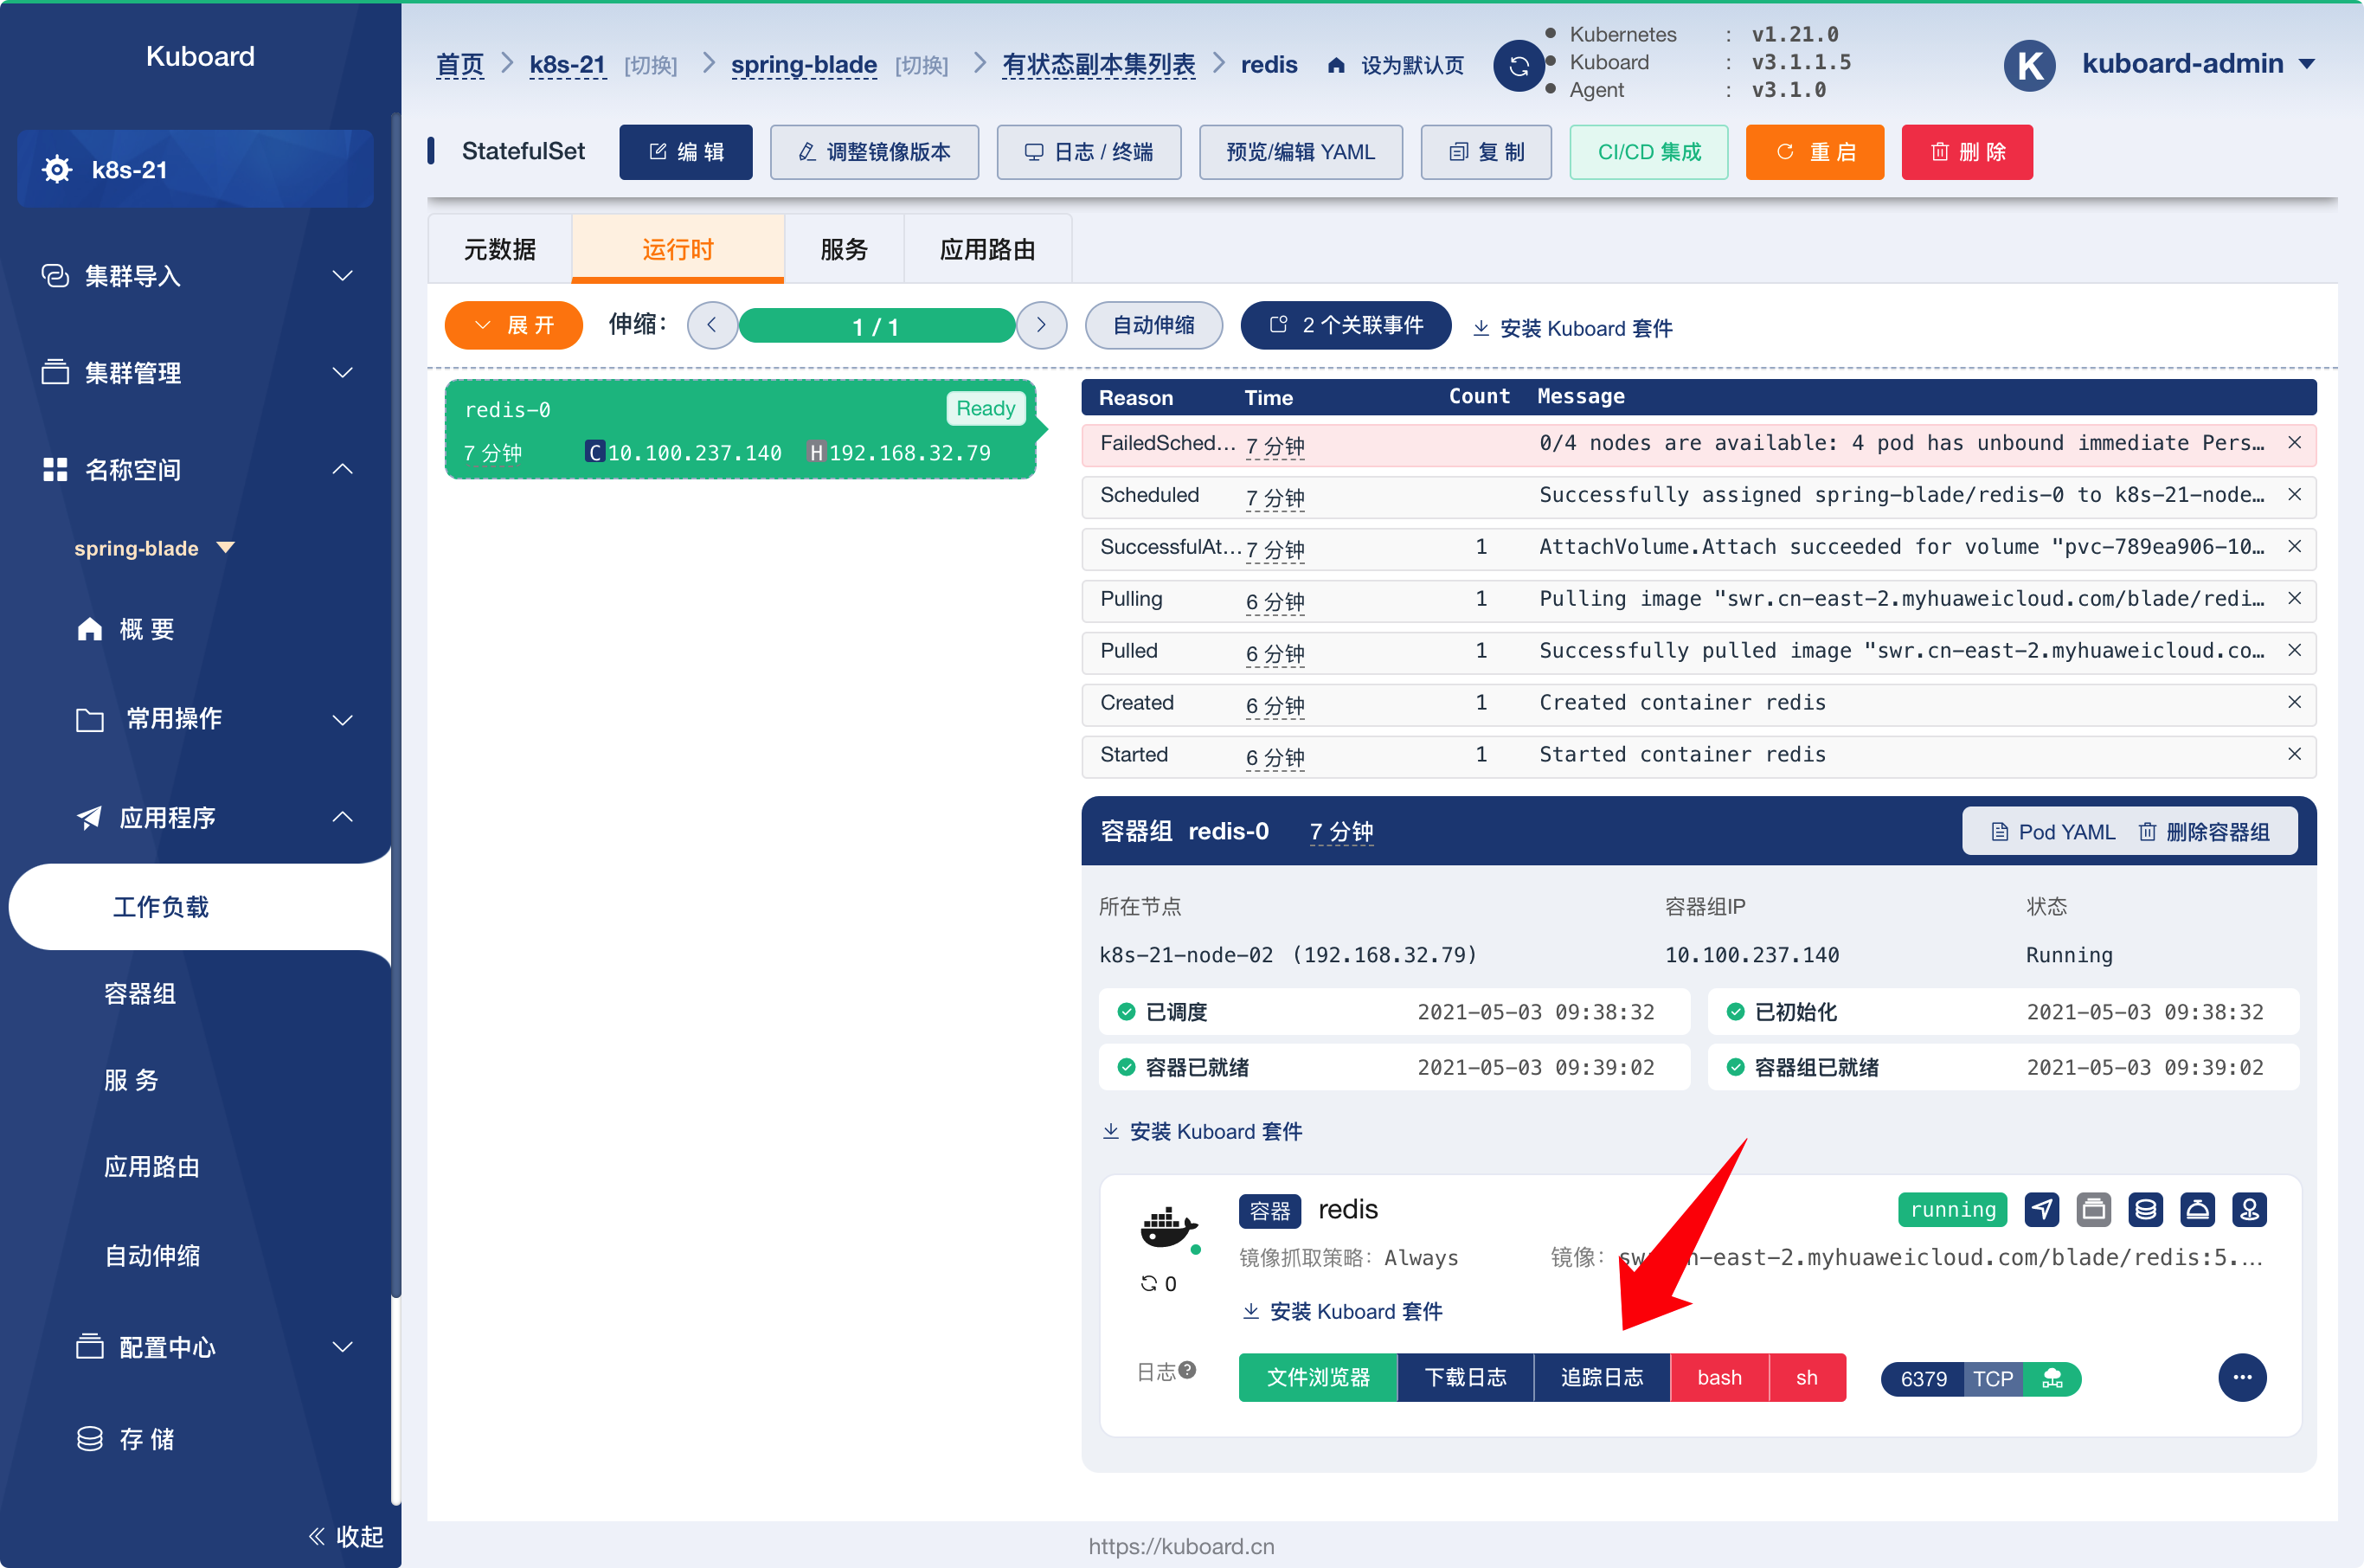Click the database stack icon in redis container
Screen dimensions: 2364x1568
point(2145,1210)
